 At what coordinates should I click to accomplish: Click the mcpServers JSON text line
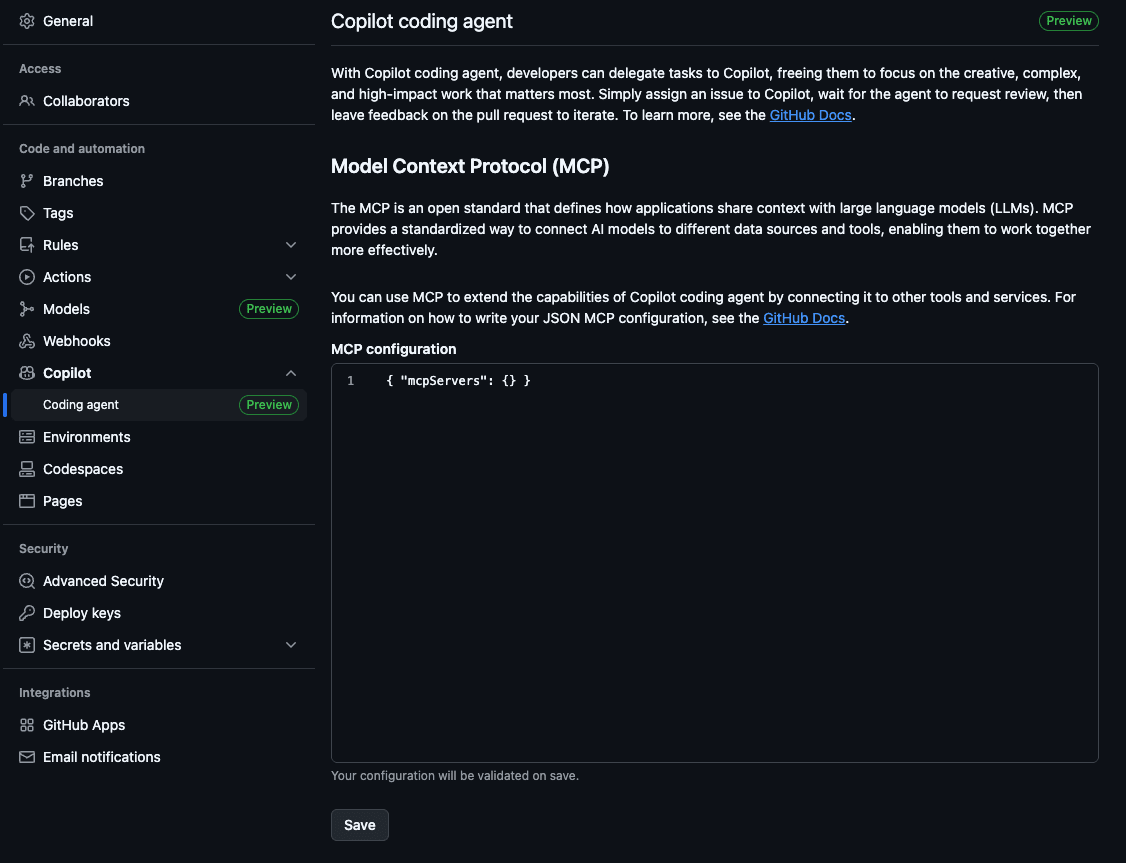(x=458, y=381)
